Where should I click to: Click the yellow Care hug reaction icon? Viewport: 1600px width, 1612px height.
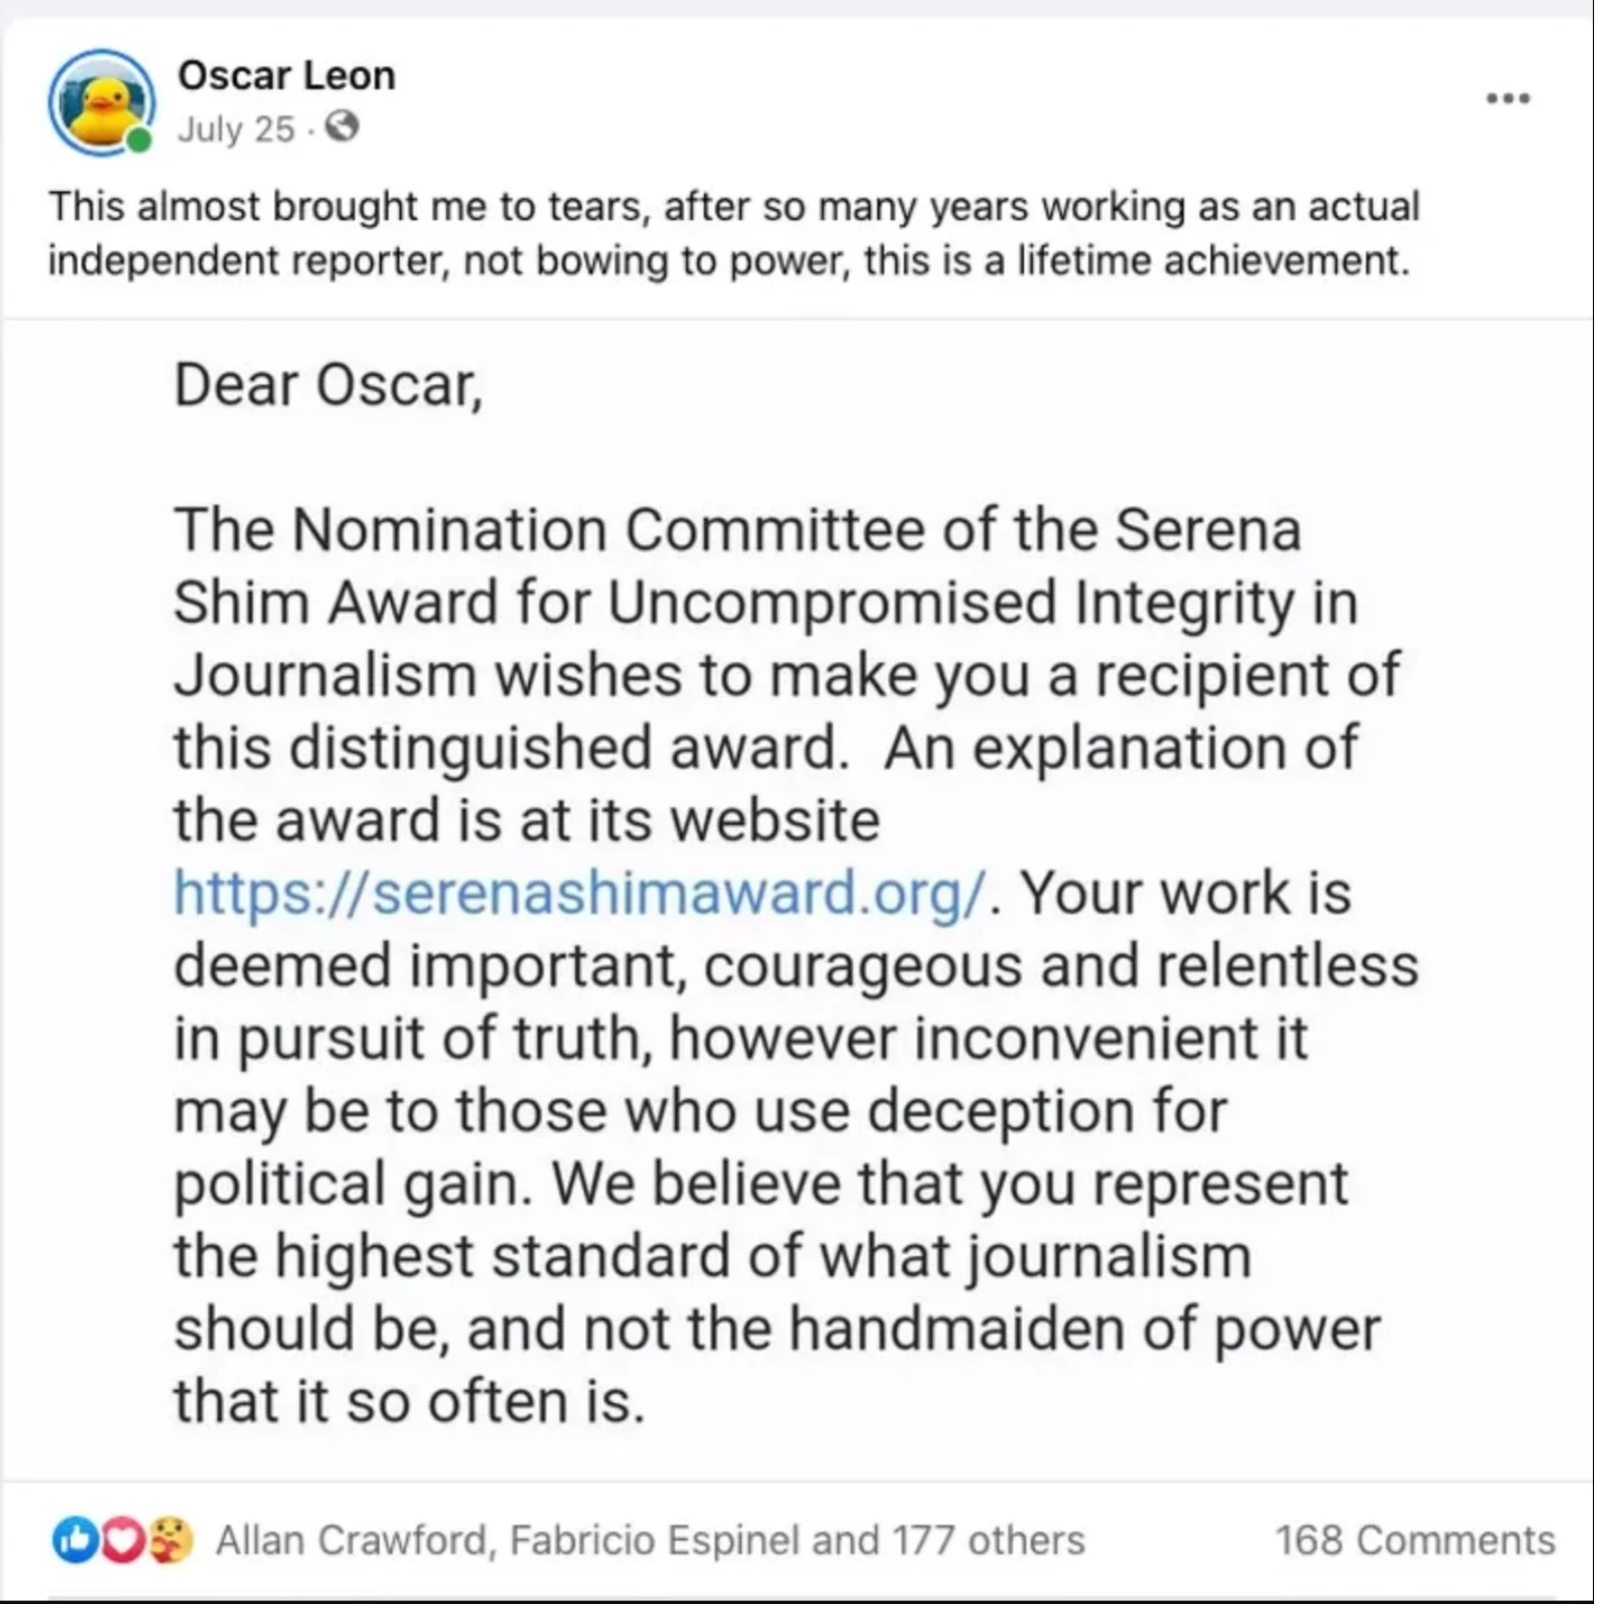(x=170, y=1541)
